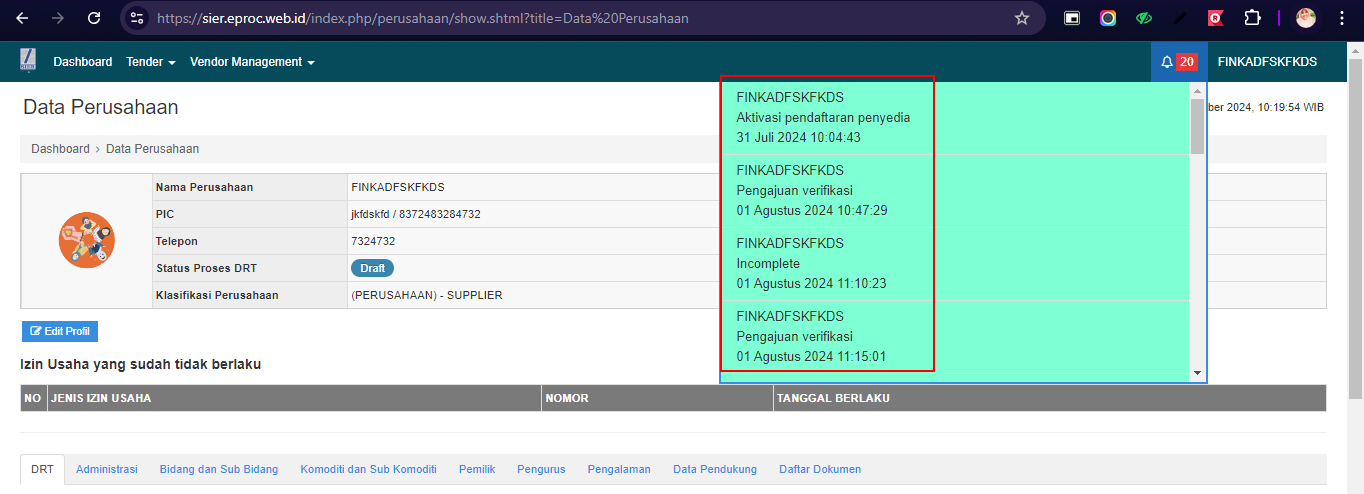Click the black pen extension icon
This screenshot has width=1364, height=494.
[1180, 18]
